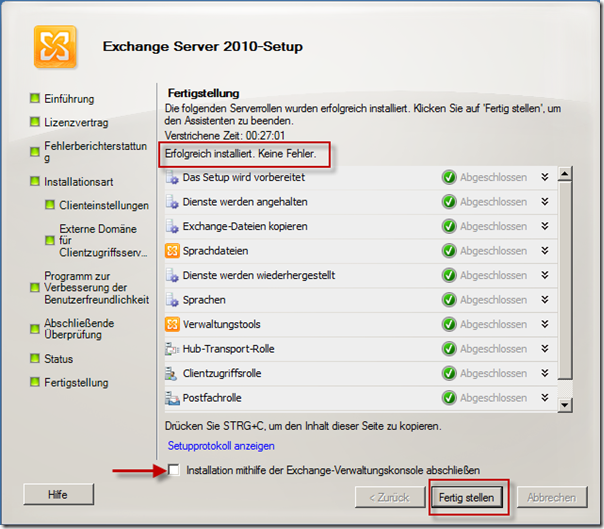Open the 'Setupprotokoll anzeigen' link

tap(221, 446)
